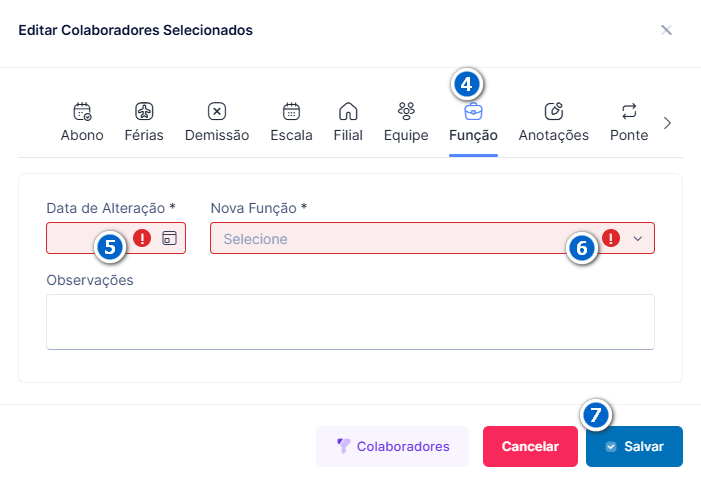Switch to the Equipe tab label

406,135
